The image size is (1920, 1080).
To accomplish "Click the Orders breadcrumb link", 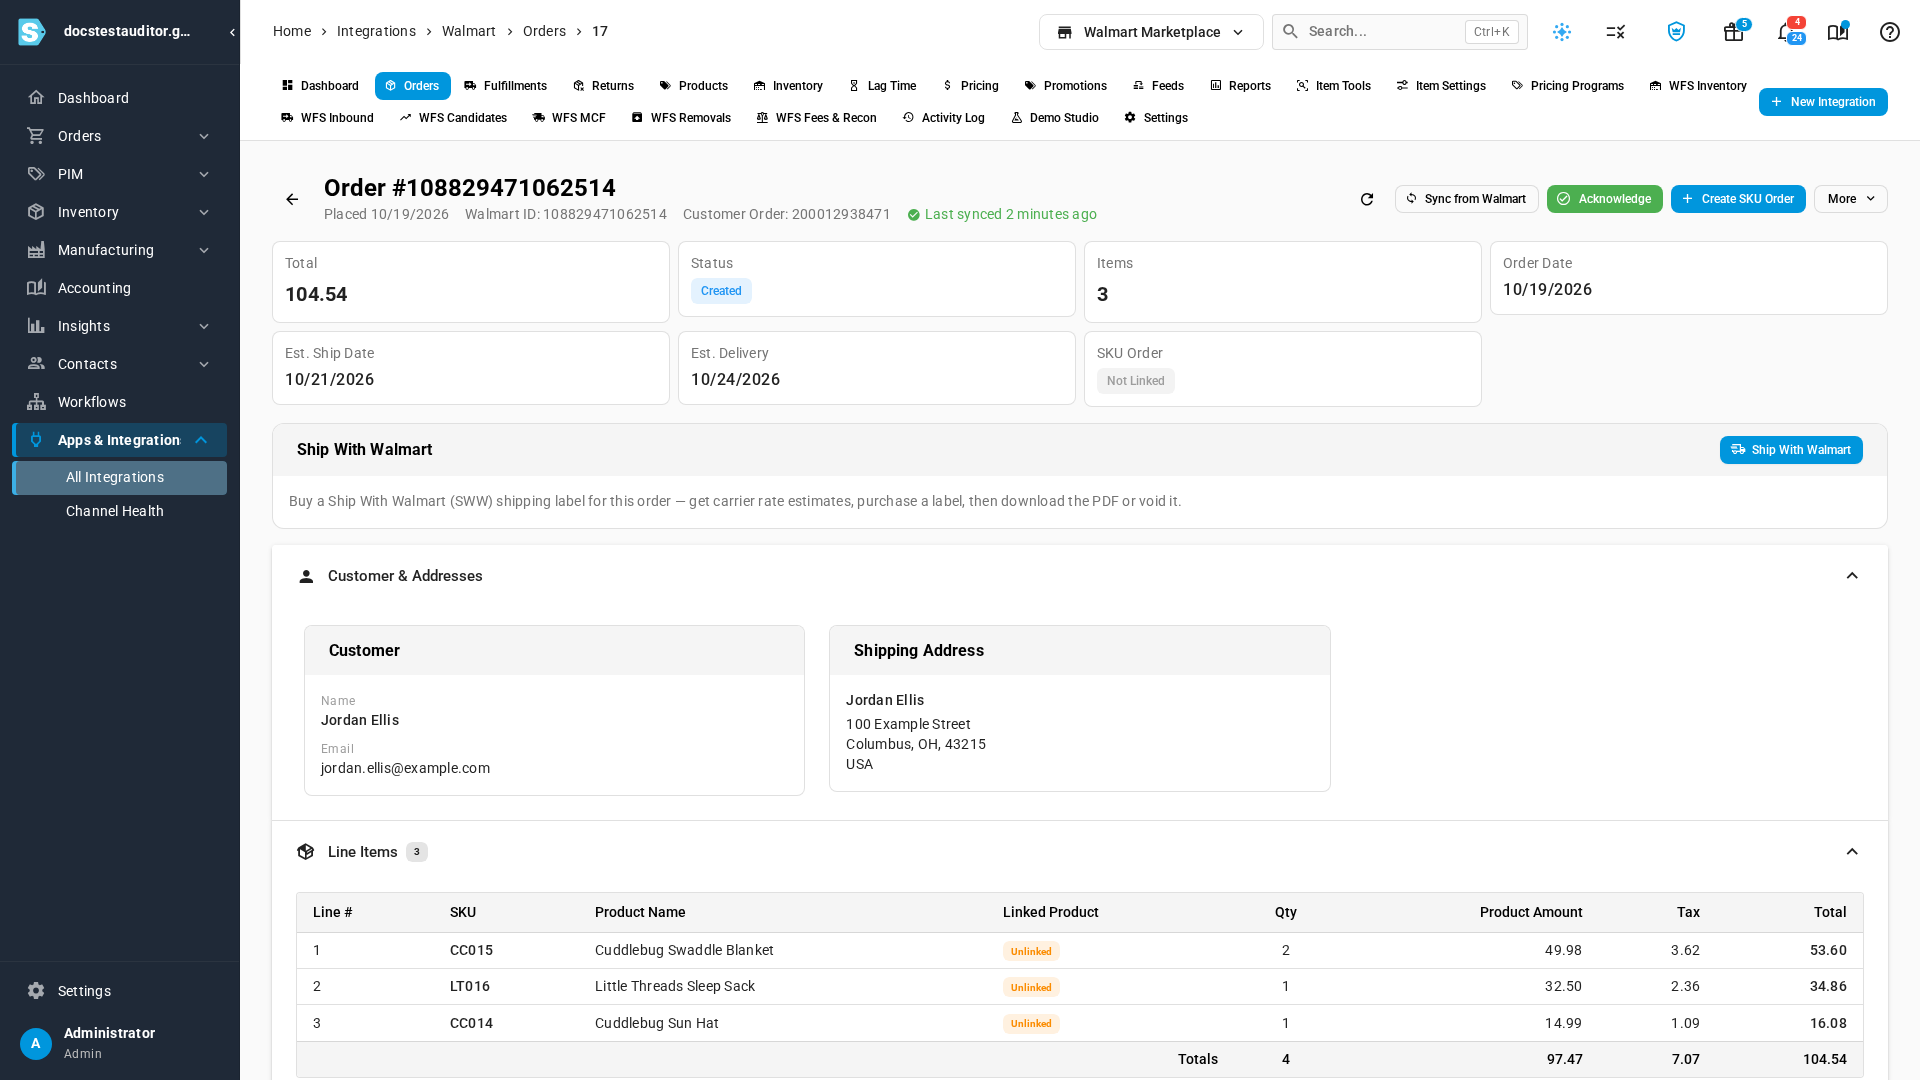I will click(x=544, y=31).
